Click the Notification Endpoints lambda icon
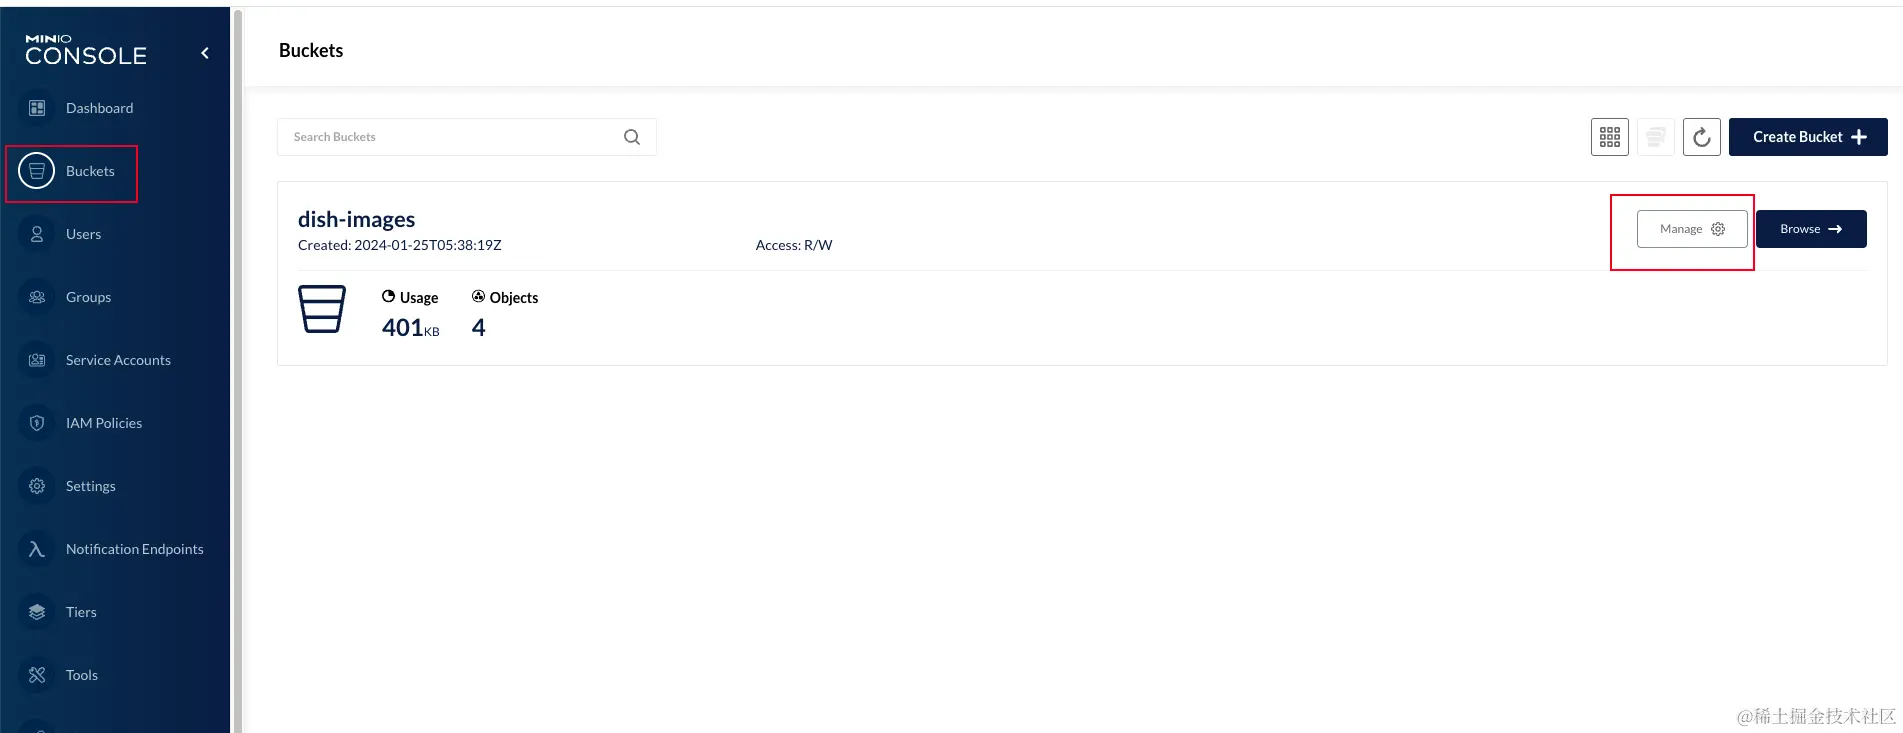 click(x=37, y=549)
